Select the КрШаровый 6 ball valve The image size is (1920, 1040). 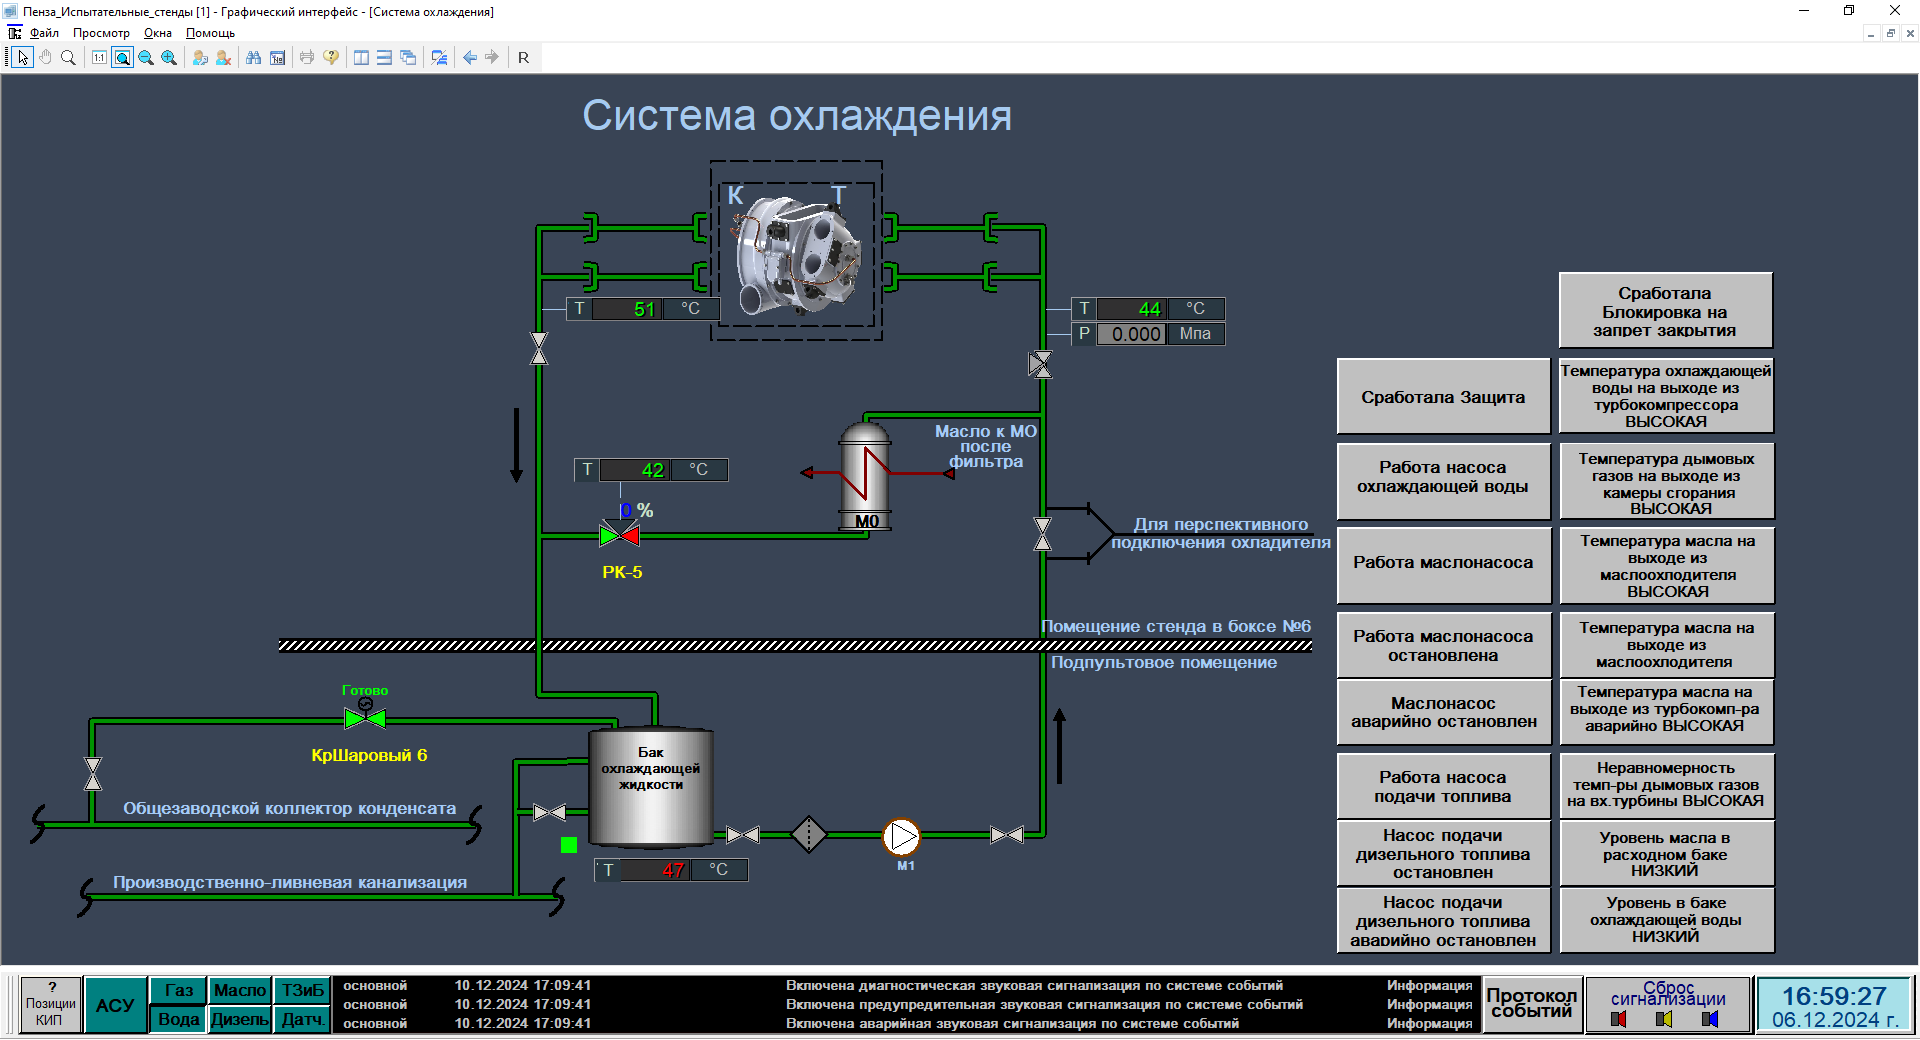click(365, 717)
